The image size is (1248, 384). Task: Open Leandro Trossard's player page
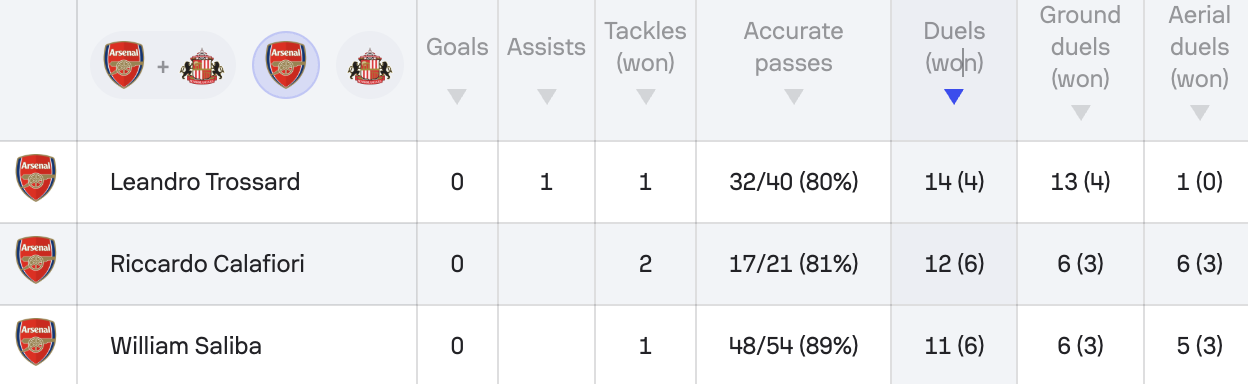coord(205,182)
